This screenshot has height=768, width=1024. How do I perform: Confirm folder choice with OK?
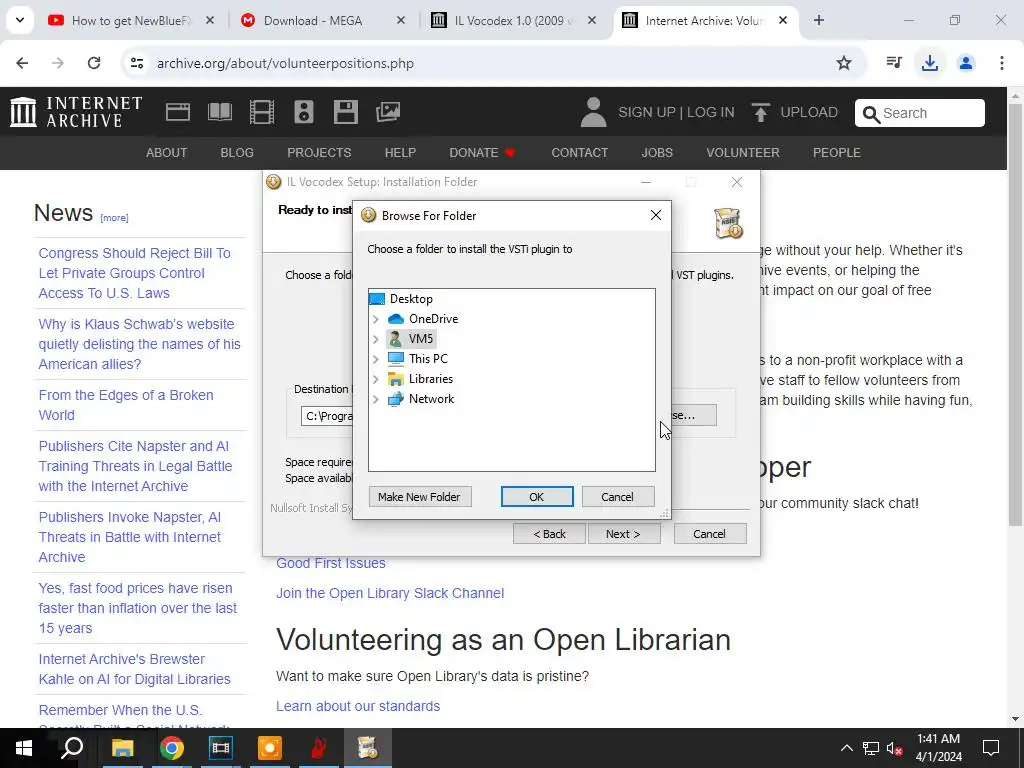coord(537,497)
